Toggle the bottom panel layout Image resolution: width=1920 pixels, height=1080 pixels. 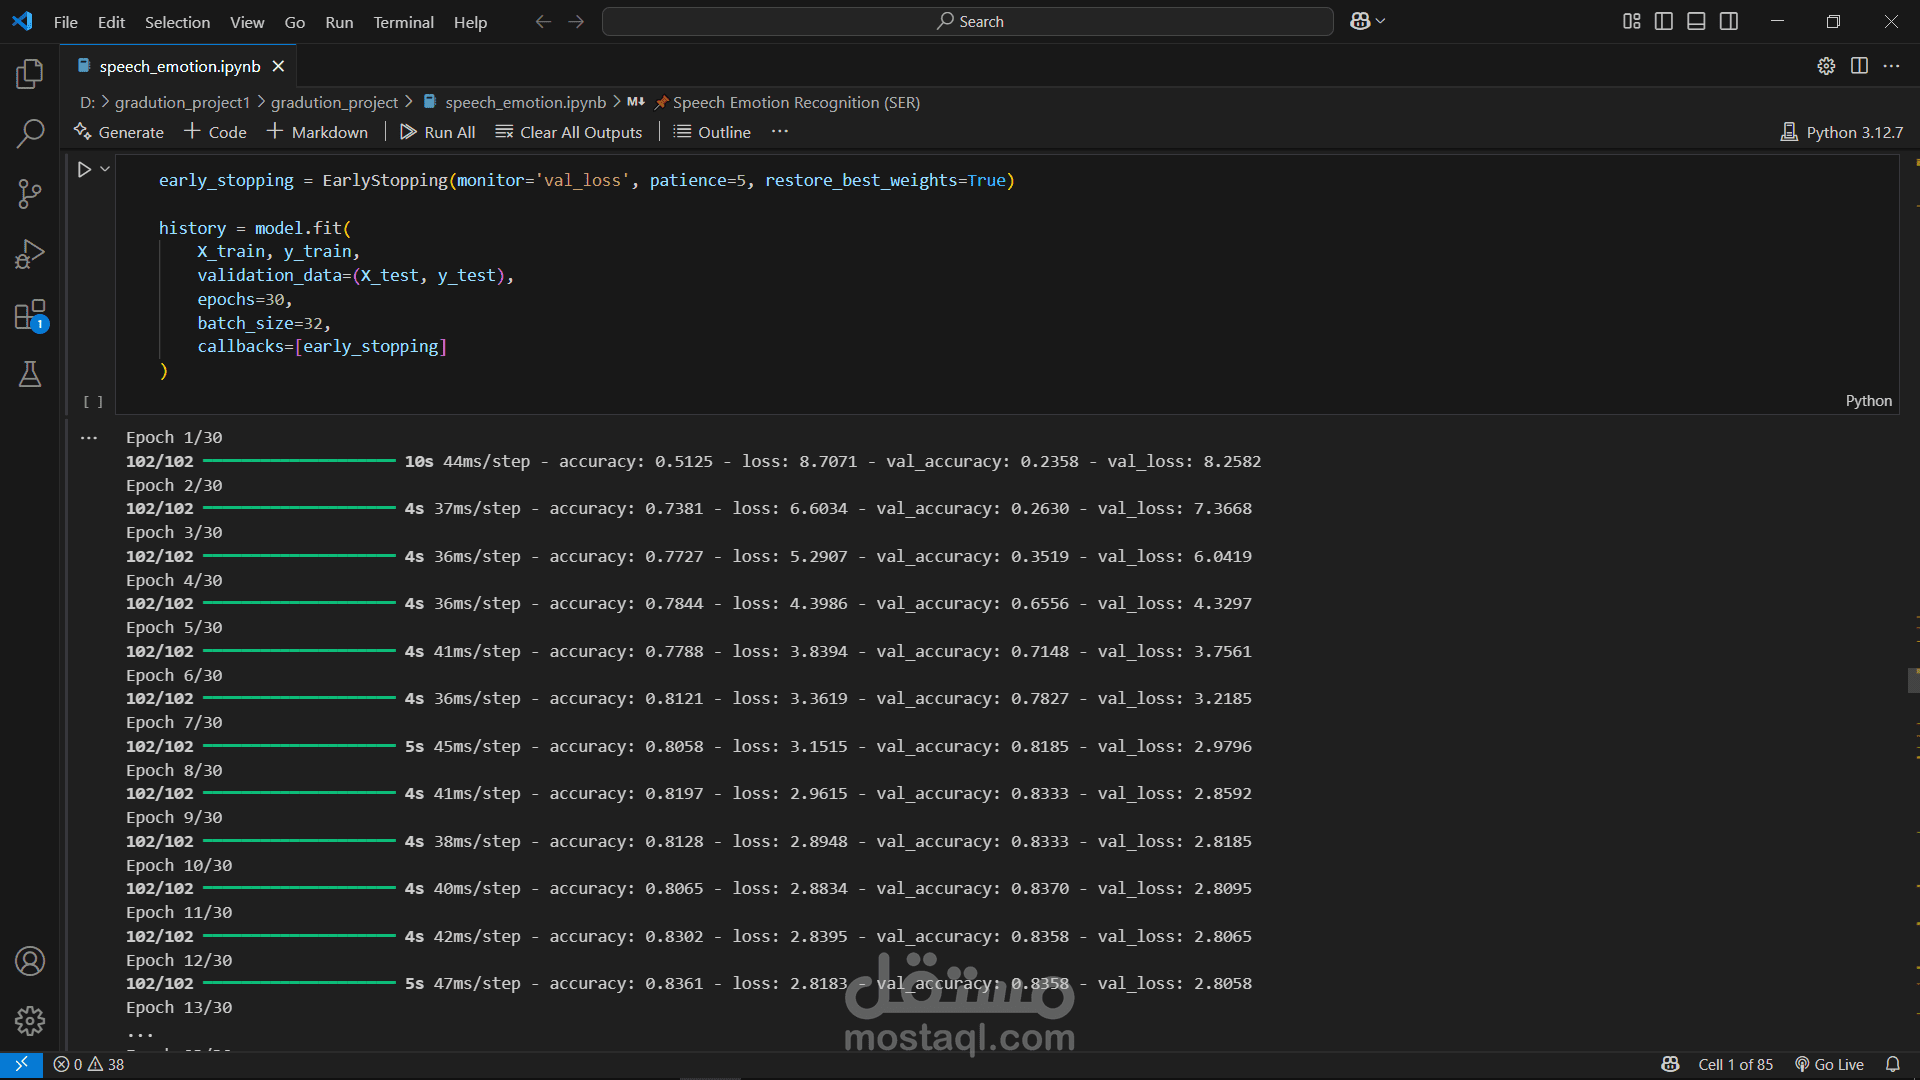pyautogui.click(x=1696, y=21)
